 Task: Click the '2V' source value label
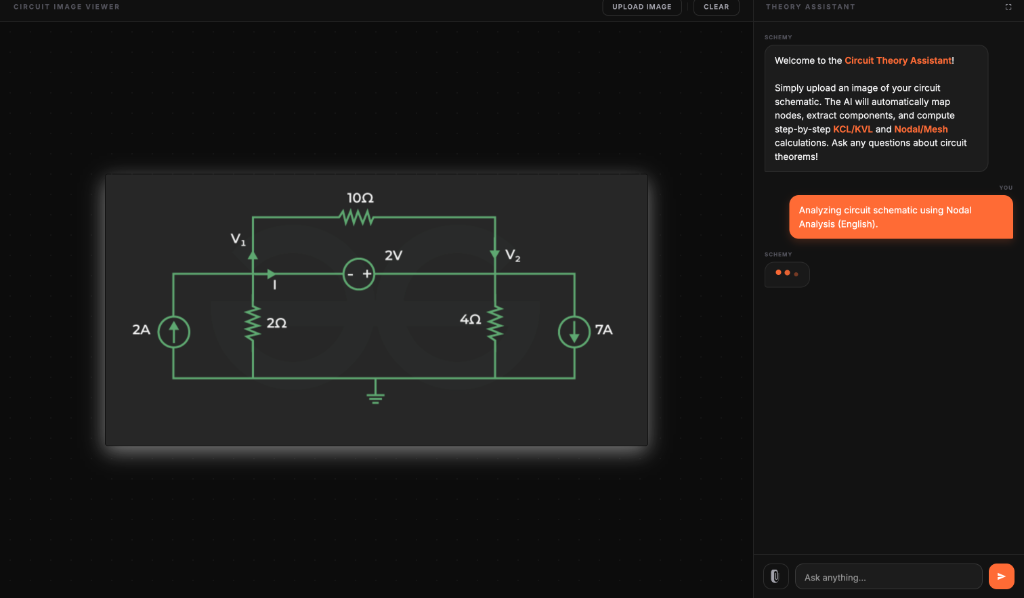tap(393, 255)
